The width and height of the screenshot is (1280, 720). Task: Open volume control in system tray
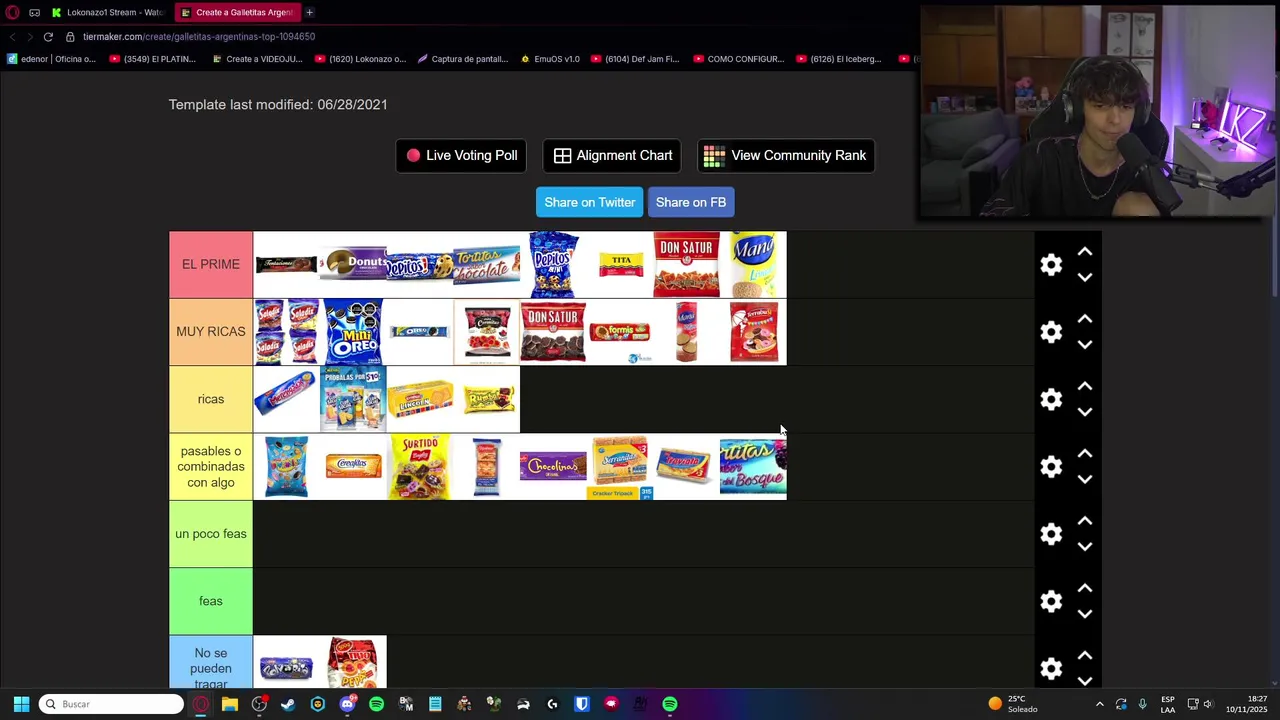[x=1208, y=704]
